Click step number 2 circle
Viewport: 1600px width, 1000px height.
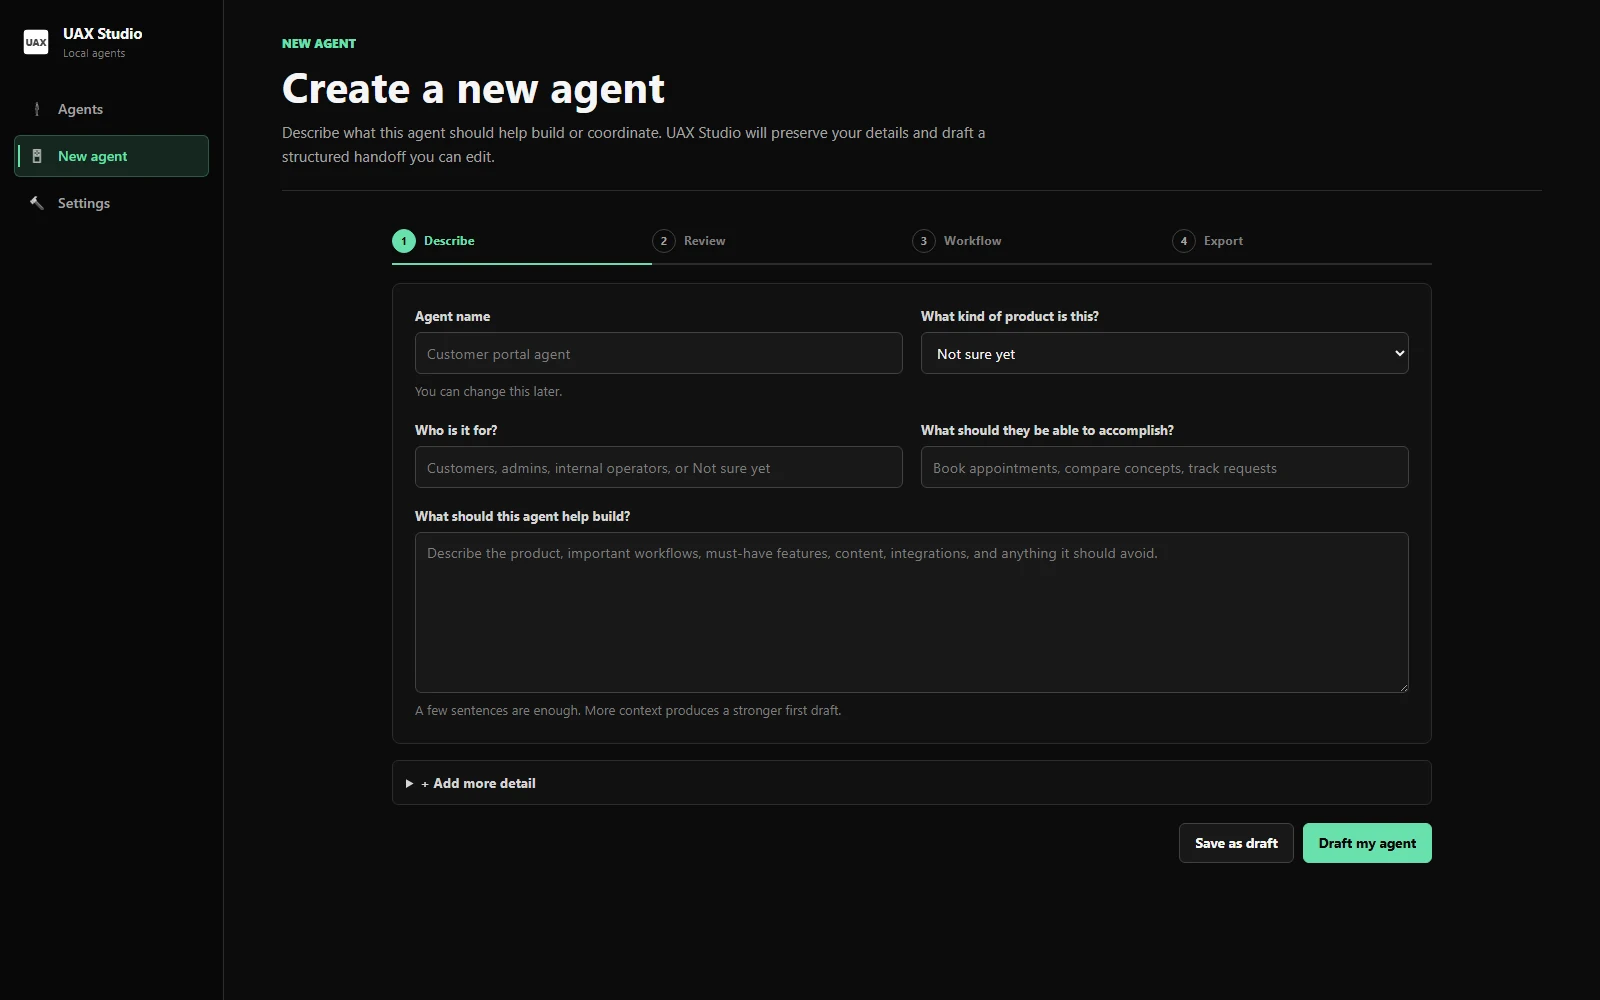(664, 241)
